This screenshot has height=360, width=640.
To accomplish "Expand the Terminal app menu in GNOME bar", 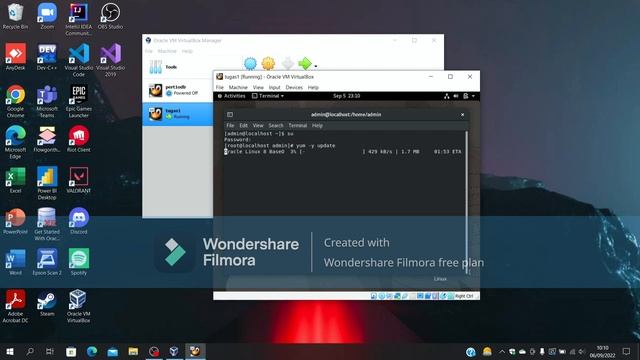I will (x=268, y=96).
